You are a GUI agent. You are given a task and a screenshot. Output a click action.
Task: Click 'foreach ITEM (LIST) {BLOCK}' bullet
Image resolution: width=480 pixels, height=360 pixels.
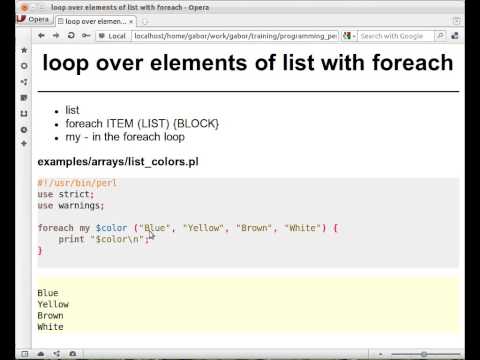click(142, 124)
